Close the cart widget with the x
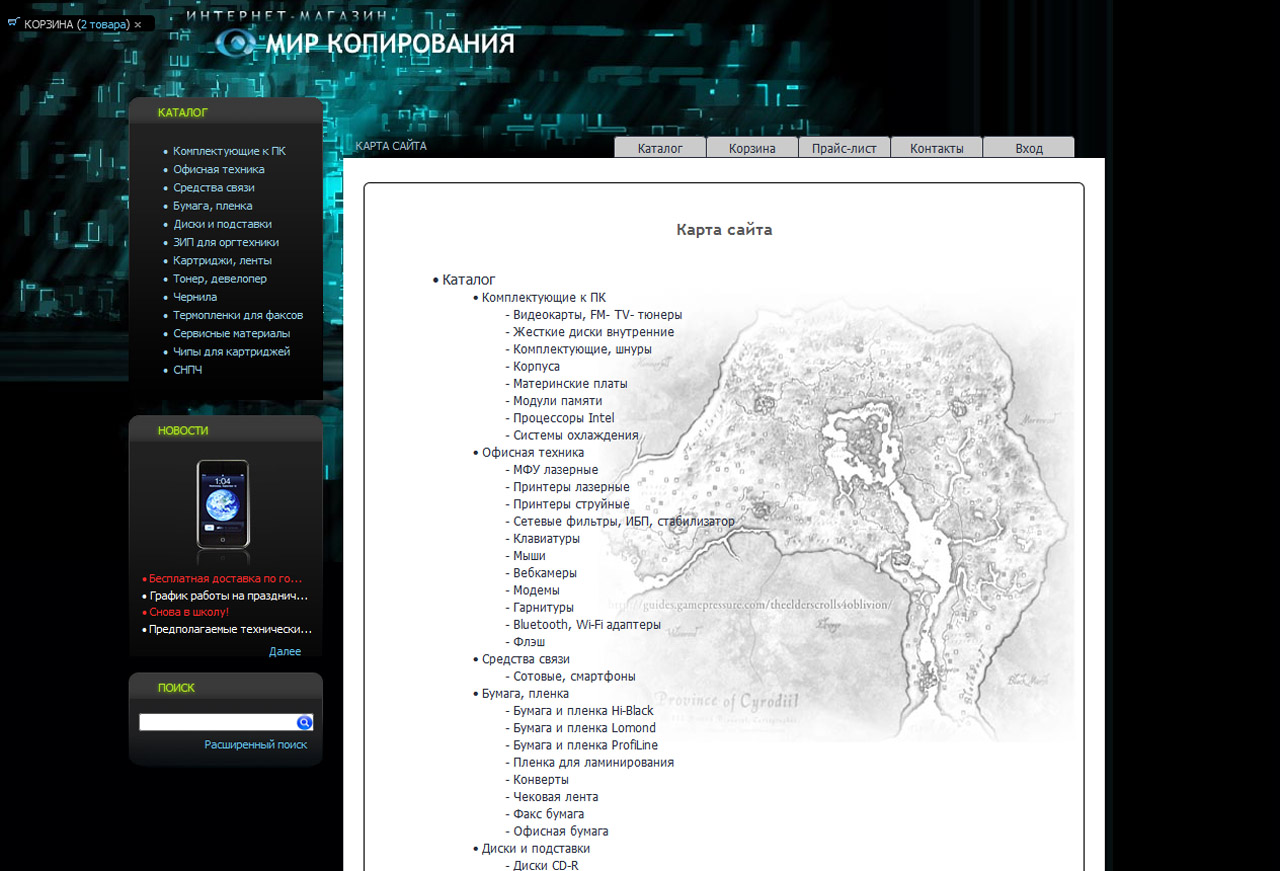 click(138, 24)
